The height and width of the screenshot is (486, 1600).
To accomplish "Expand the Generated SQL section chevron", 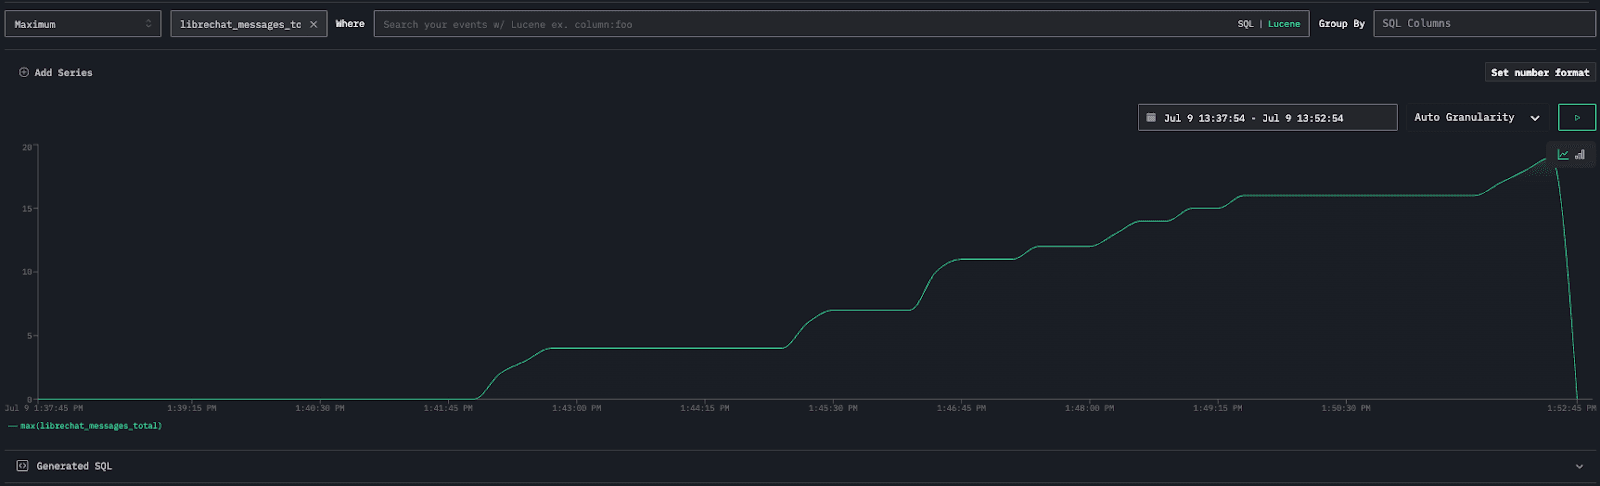I will (1579, 466).
